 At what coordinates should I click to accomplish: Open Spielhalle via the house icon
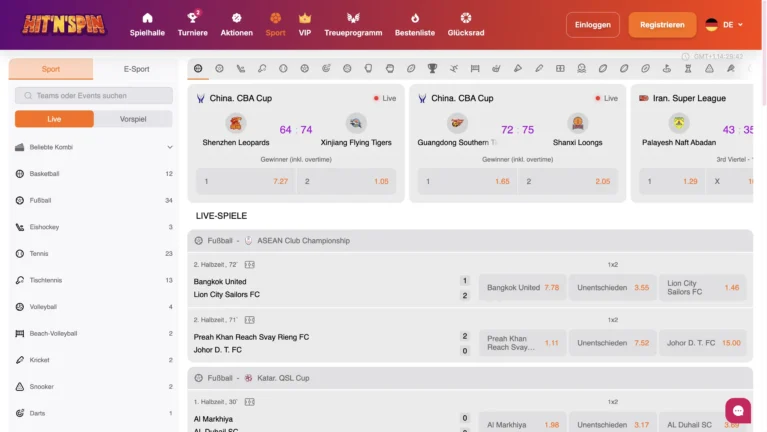(x=147, y=19)
